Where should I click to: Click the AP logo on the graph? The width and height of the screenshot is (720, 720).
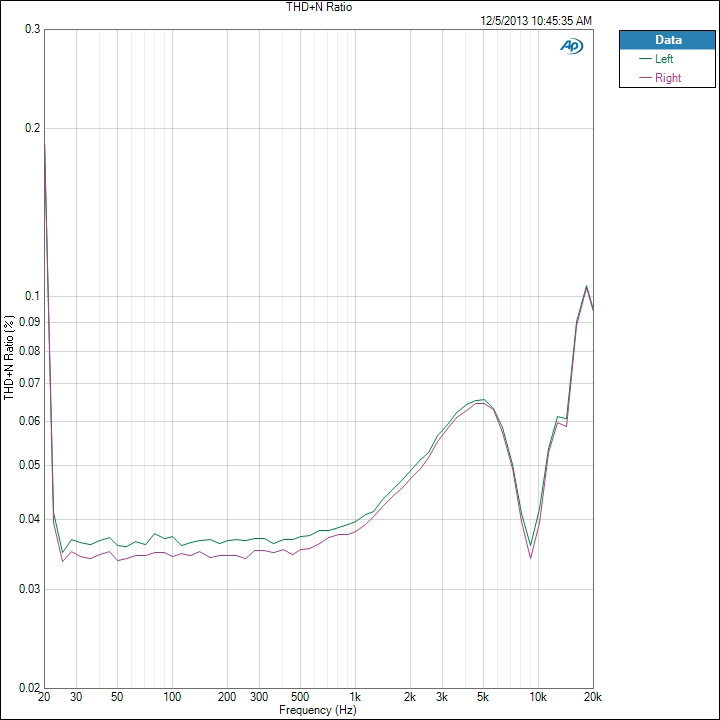click(x=572, y=46)
